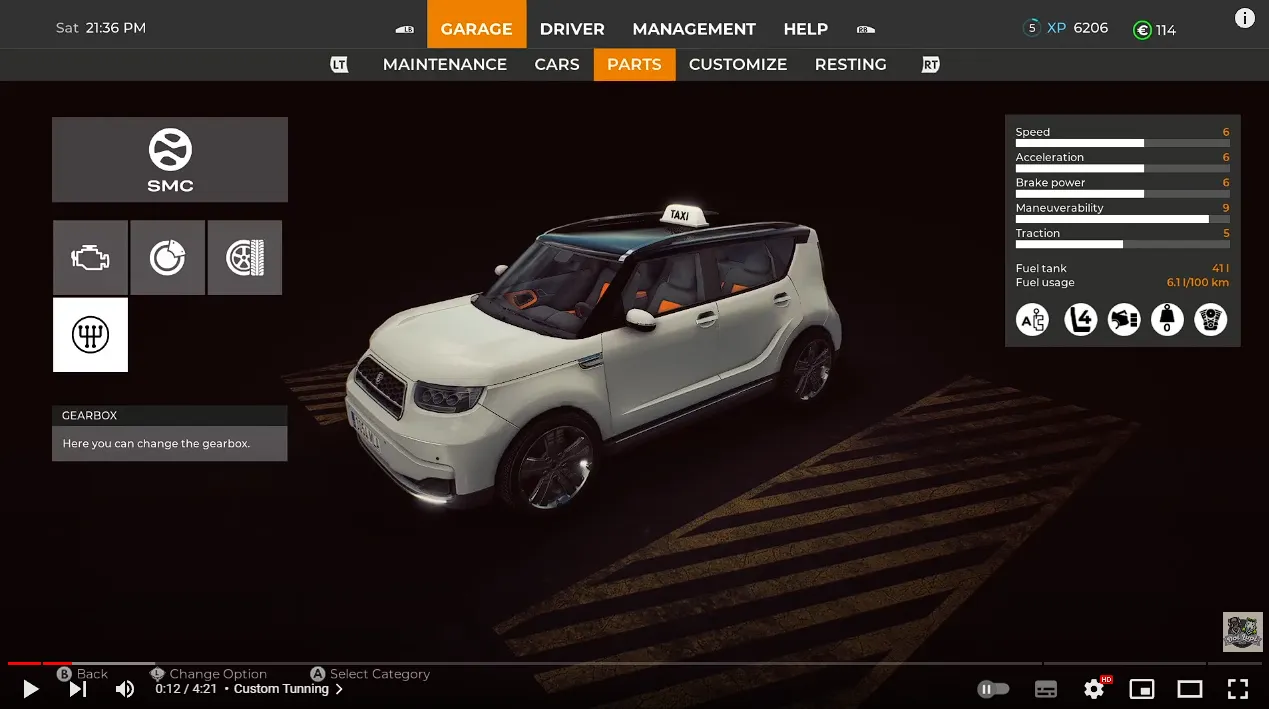This screenshot has height=709, width=1269.
Task: Open the GARAGE menu tab
Action: click(476, 28)
